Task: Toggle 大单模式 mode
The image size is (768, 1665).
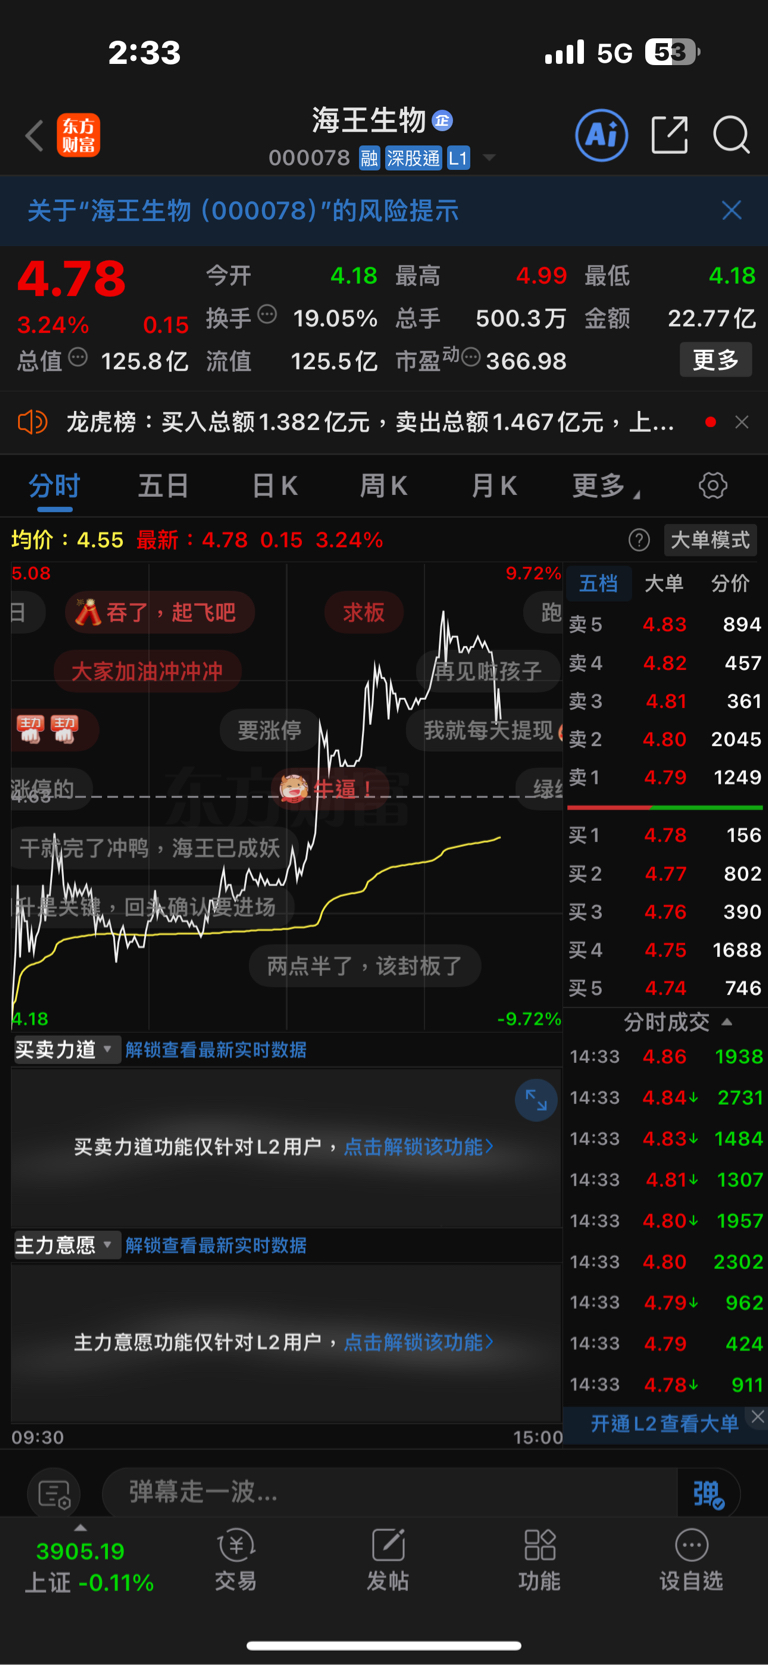Action: 710,540
